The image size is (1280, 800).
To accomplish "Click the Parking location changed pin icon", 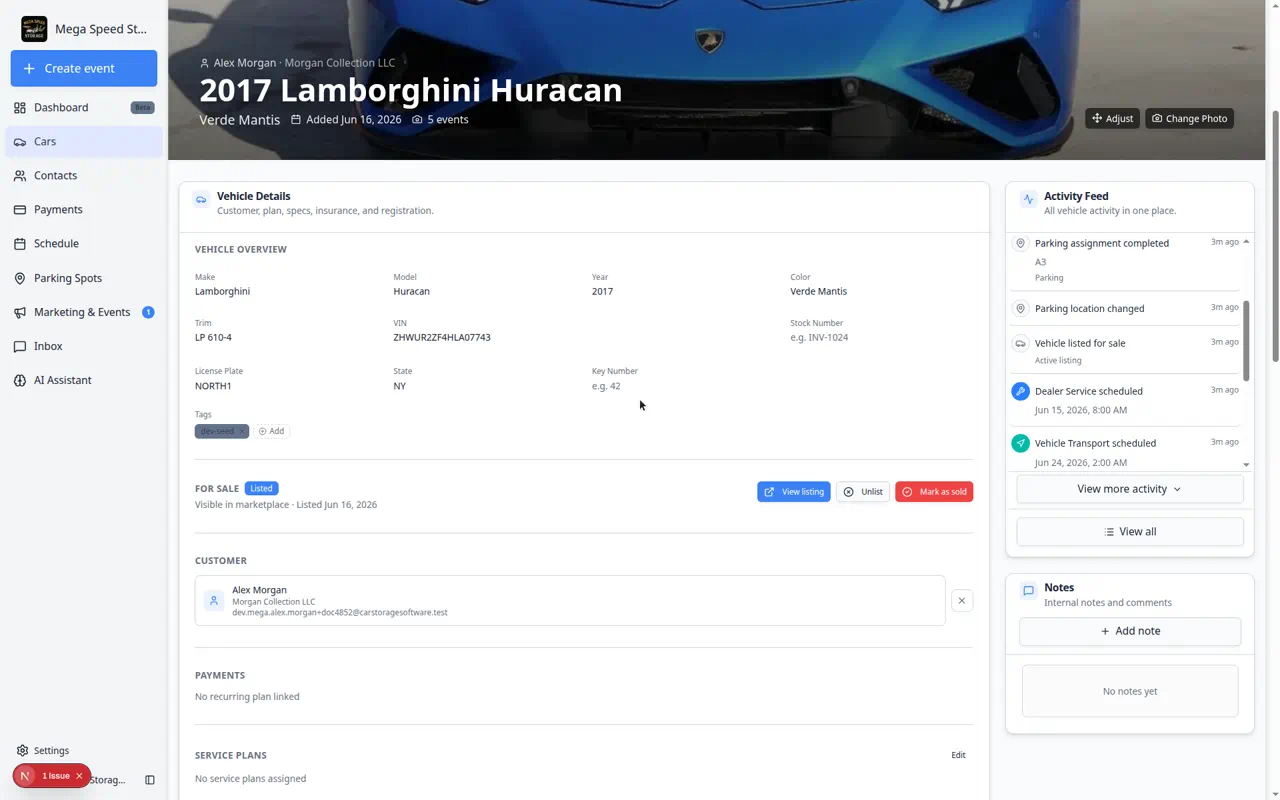I will [x=1020, y=309].
